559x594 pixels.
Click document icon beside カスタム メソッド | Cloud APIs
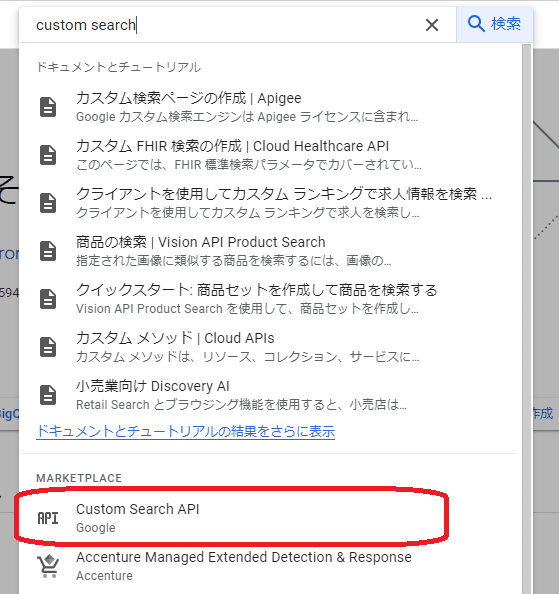point(48,347)
